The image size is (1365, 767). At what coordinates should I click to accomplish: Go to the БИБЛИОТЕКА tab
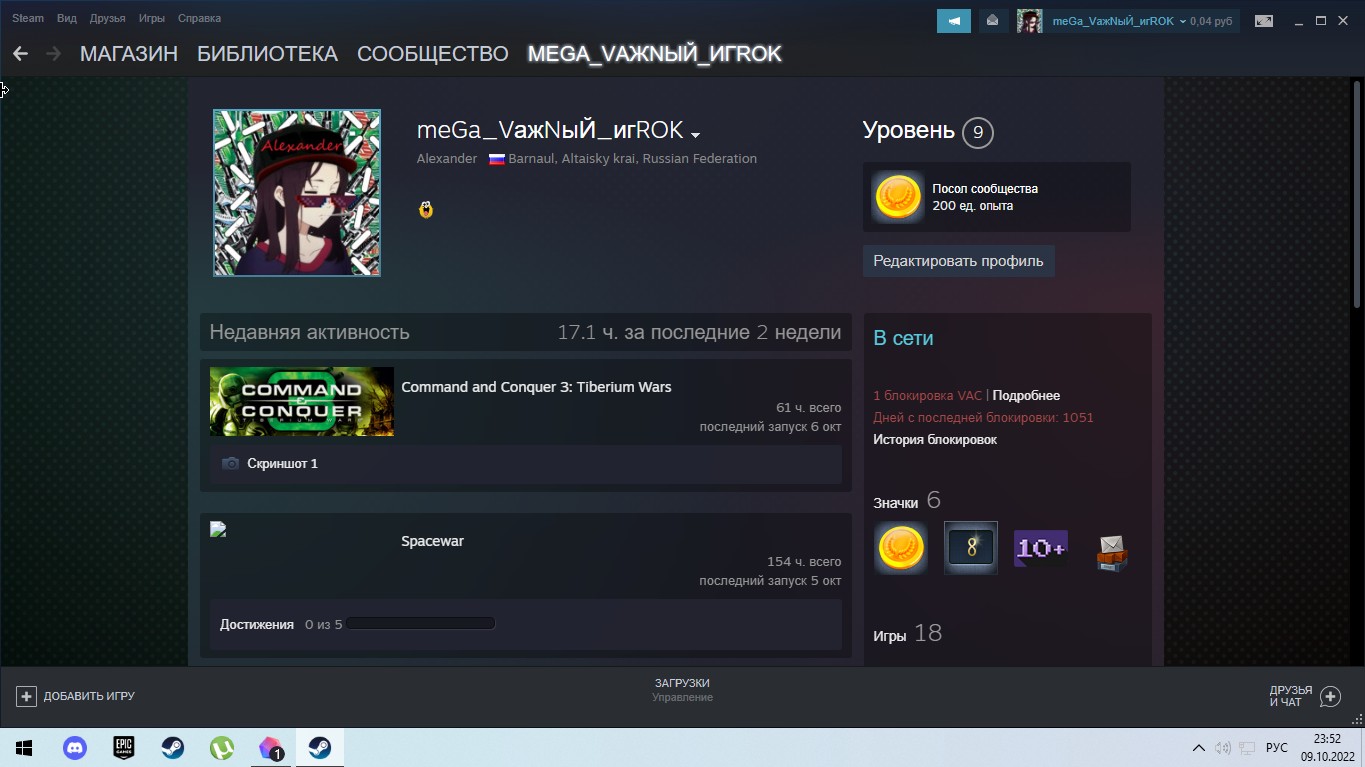click(x=267, y=54)
